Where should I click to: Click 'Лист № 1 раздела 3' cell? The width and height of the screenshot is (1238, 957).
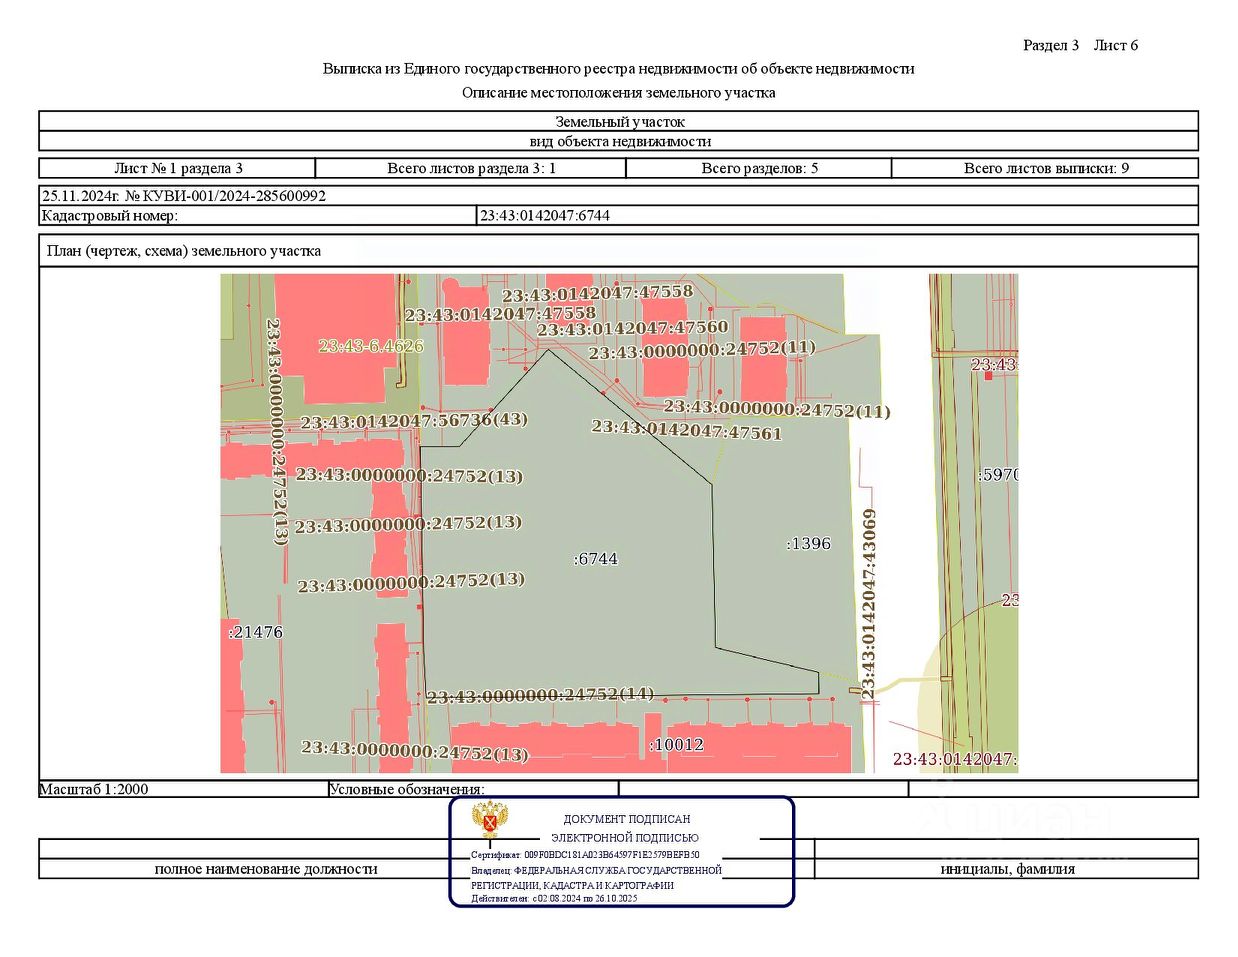pyautogui.click(x=178, y=168)
